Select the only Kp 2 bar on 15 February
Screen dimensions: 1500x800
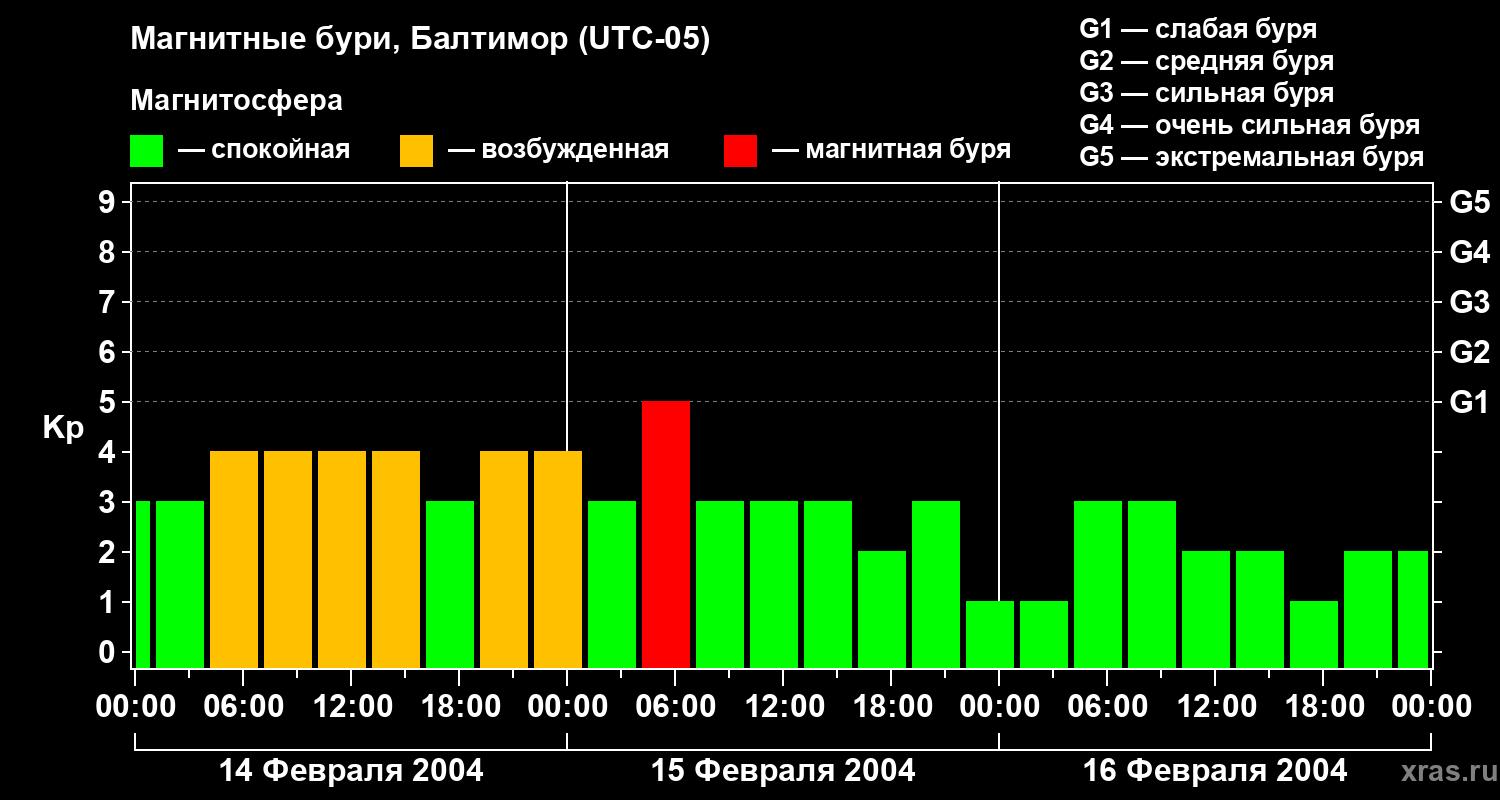pos(882,609)
